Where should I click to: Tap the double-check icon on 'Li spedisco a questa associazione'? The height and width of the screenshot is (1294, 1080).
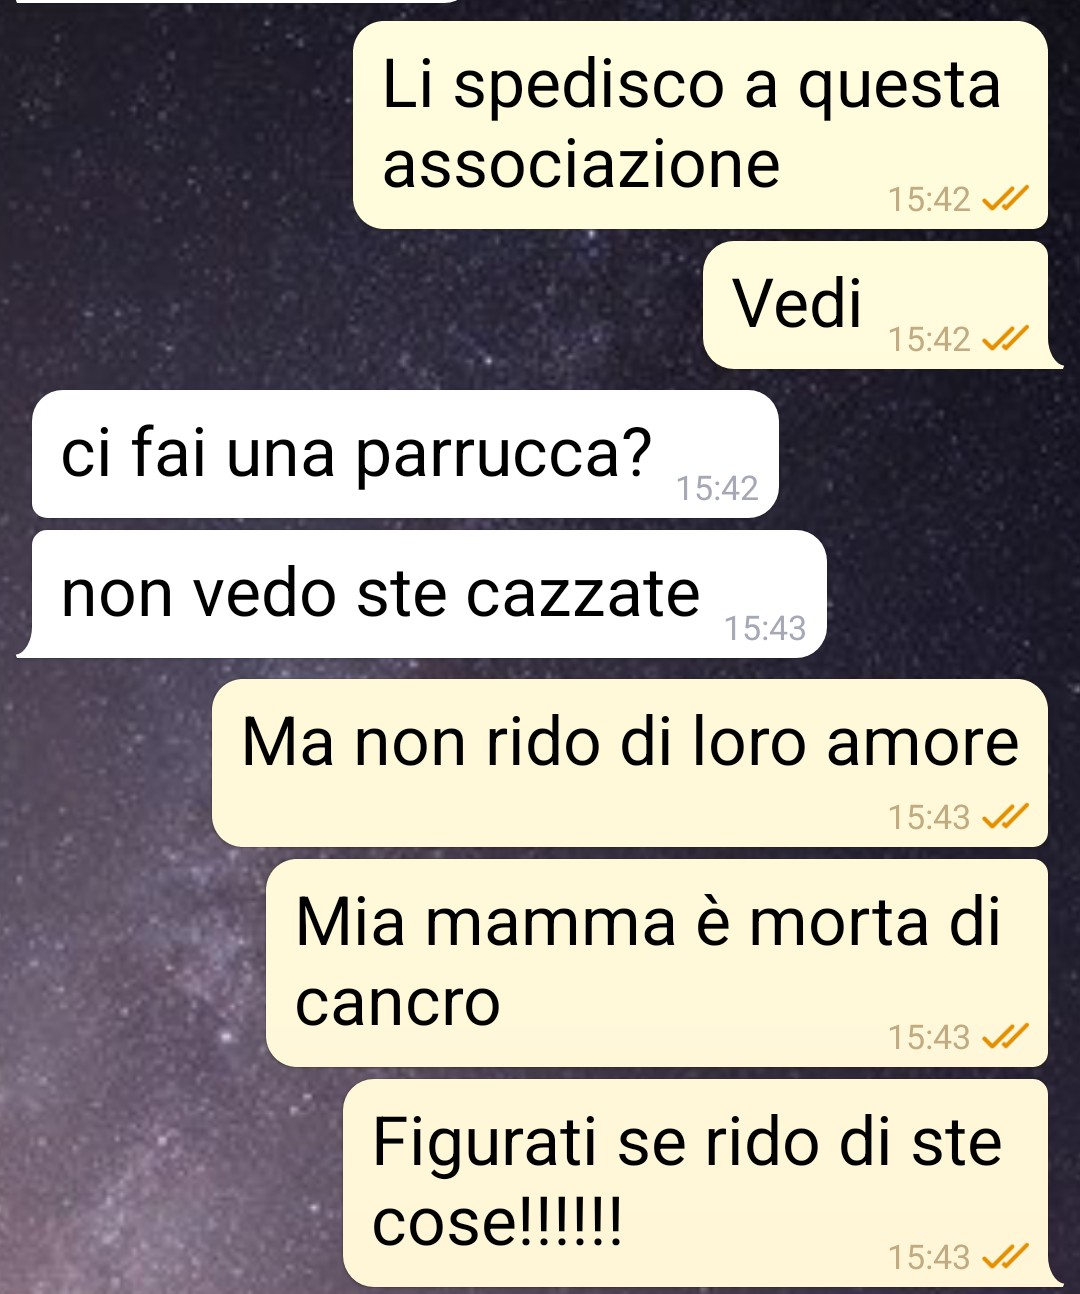click(x=1005, y=200)
